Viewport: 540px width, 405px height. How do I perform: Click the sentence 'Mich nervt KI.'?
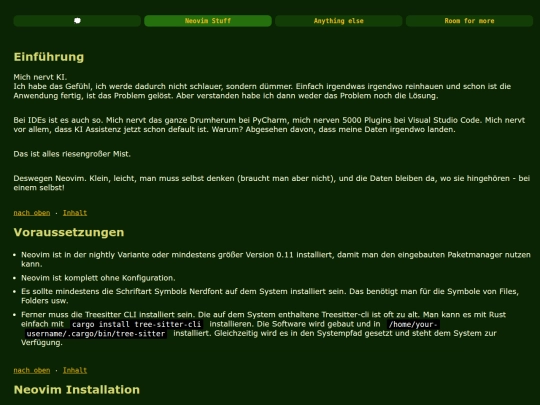point(40,77)
